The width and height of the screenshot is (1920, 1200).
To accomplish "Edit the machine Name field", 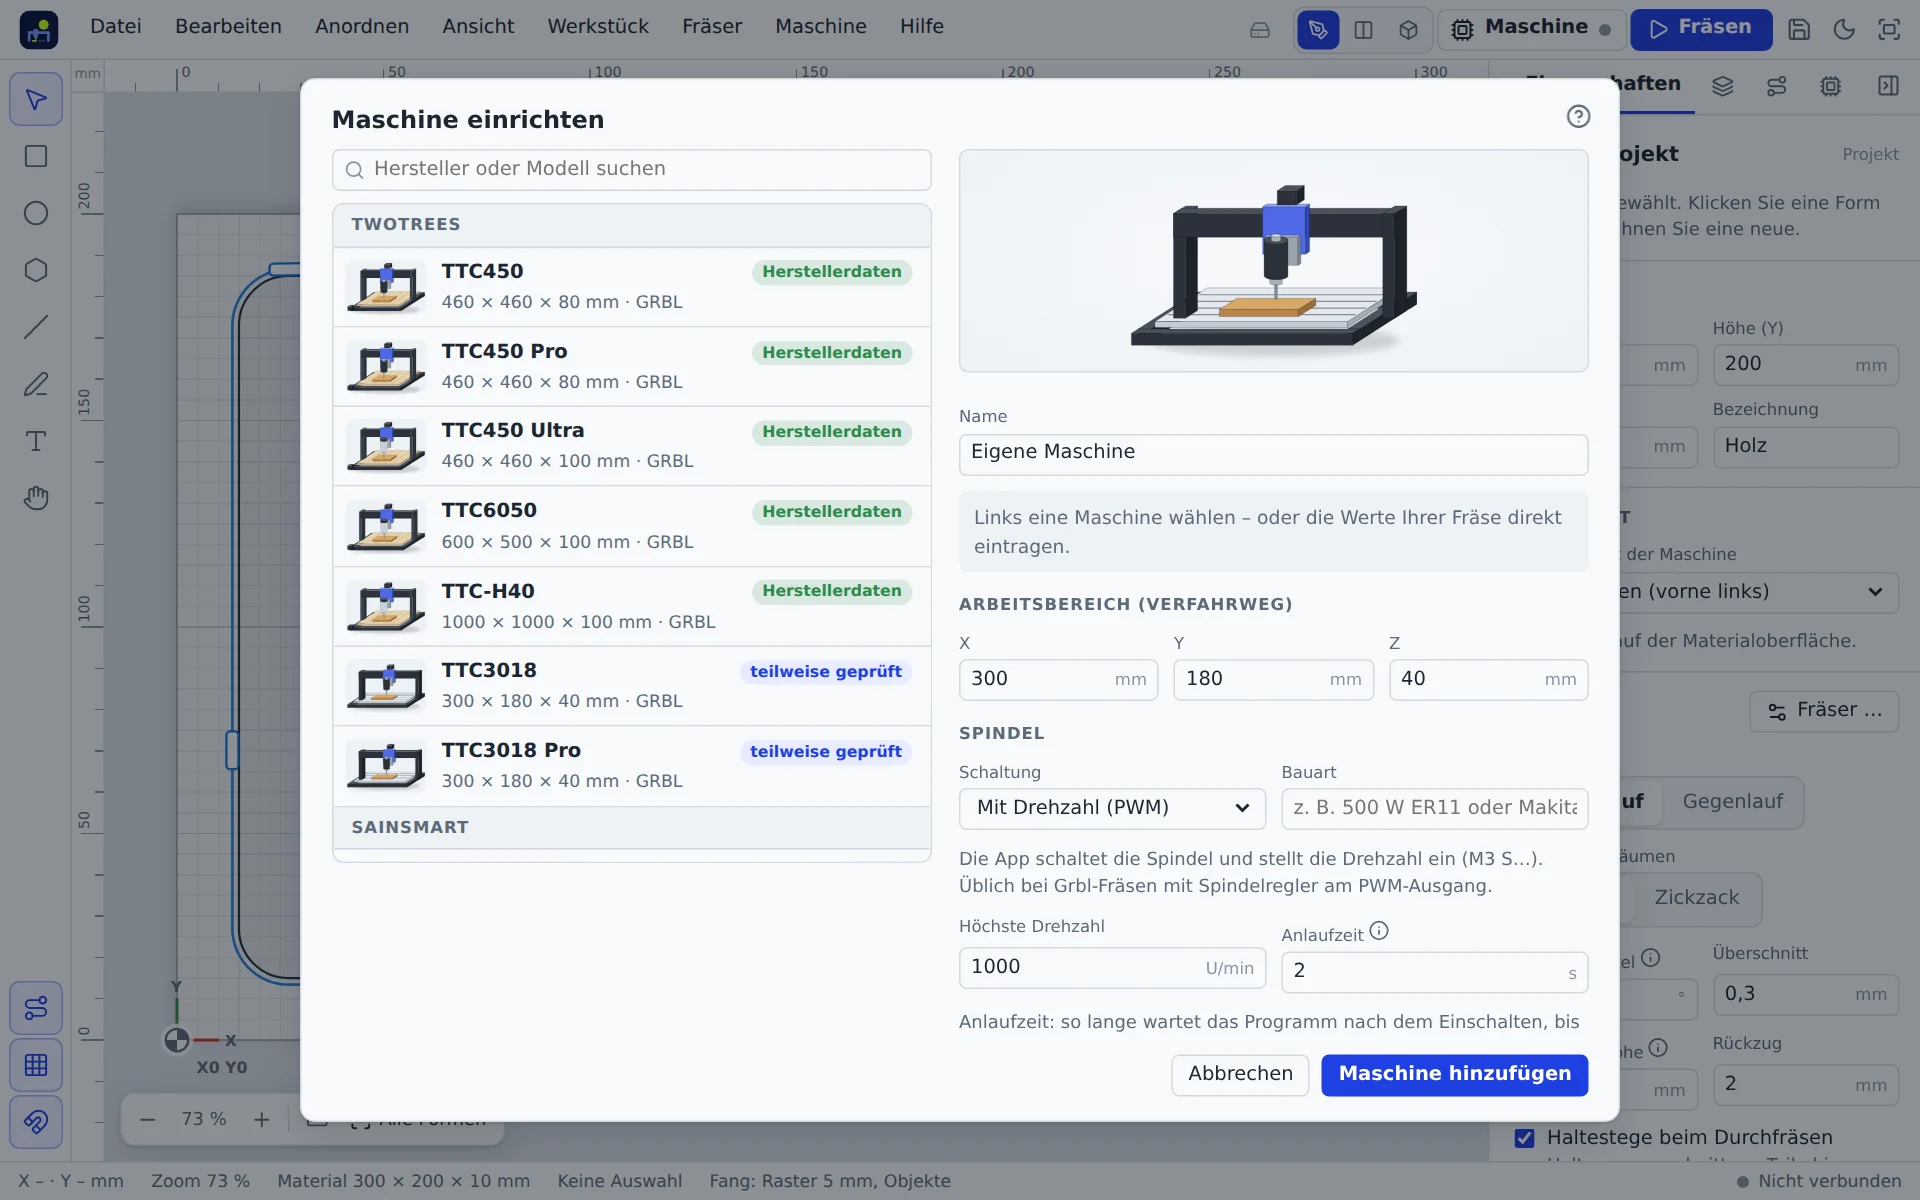I will pyautogui.click(x=1273, y=454).
